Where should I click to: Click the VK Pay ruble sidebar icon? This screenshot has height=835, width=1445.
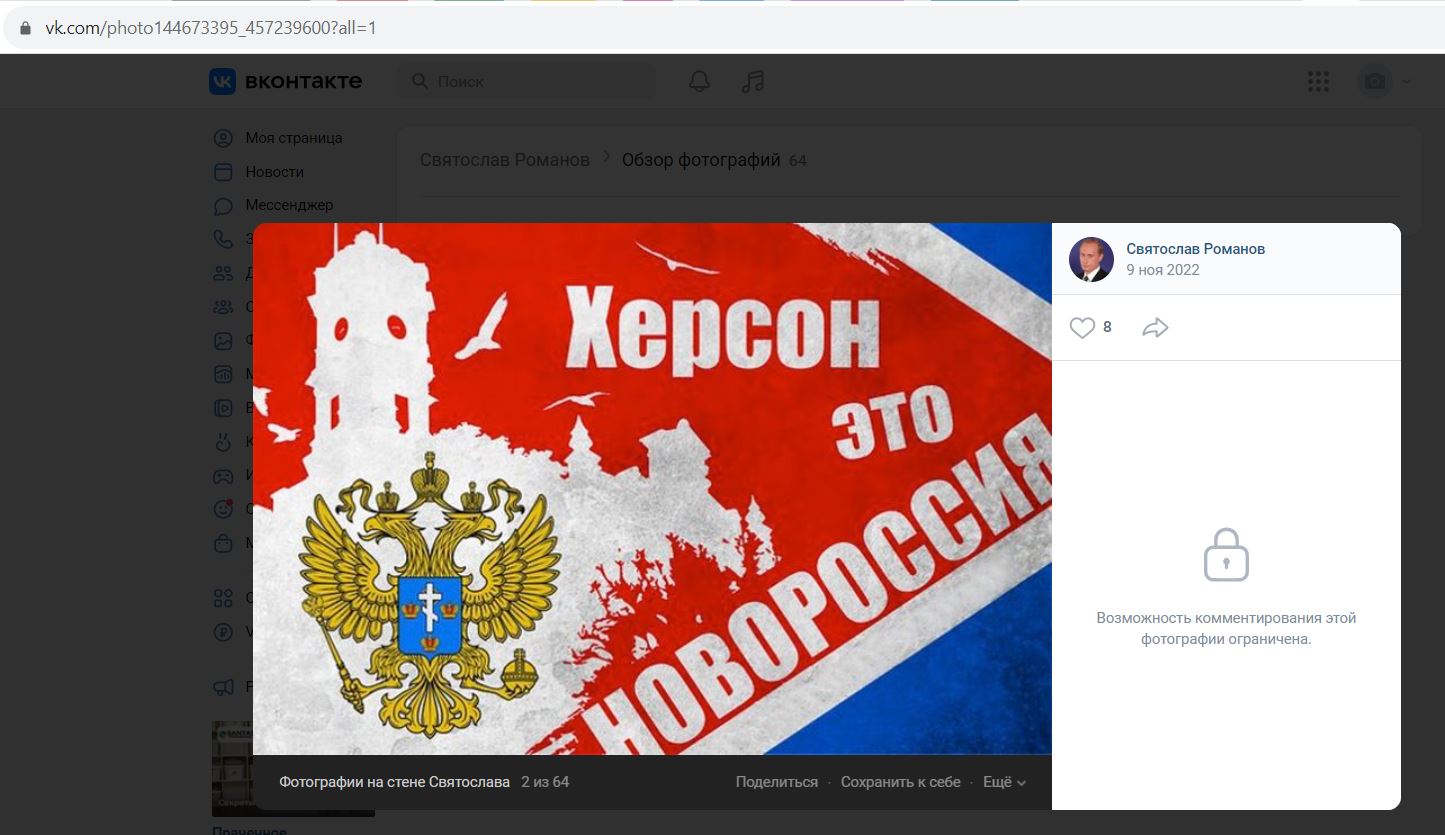tap(224, 632)
